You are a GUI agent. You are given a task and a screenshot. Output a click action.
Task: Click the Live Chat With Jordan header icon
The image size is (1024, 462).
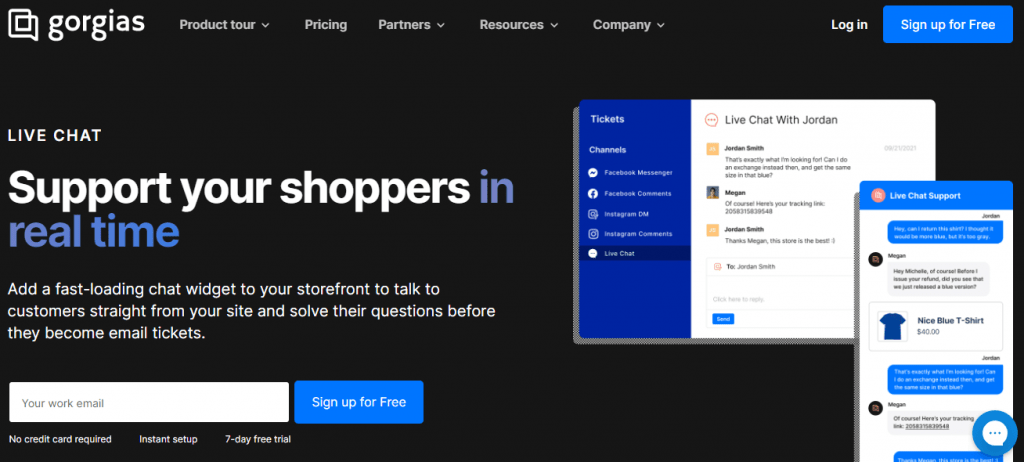point(711,119)
